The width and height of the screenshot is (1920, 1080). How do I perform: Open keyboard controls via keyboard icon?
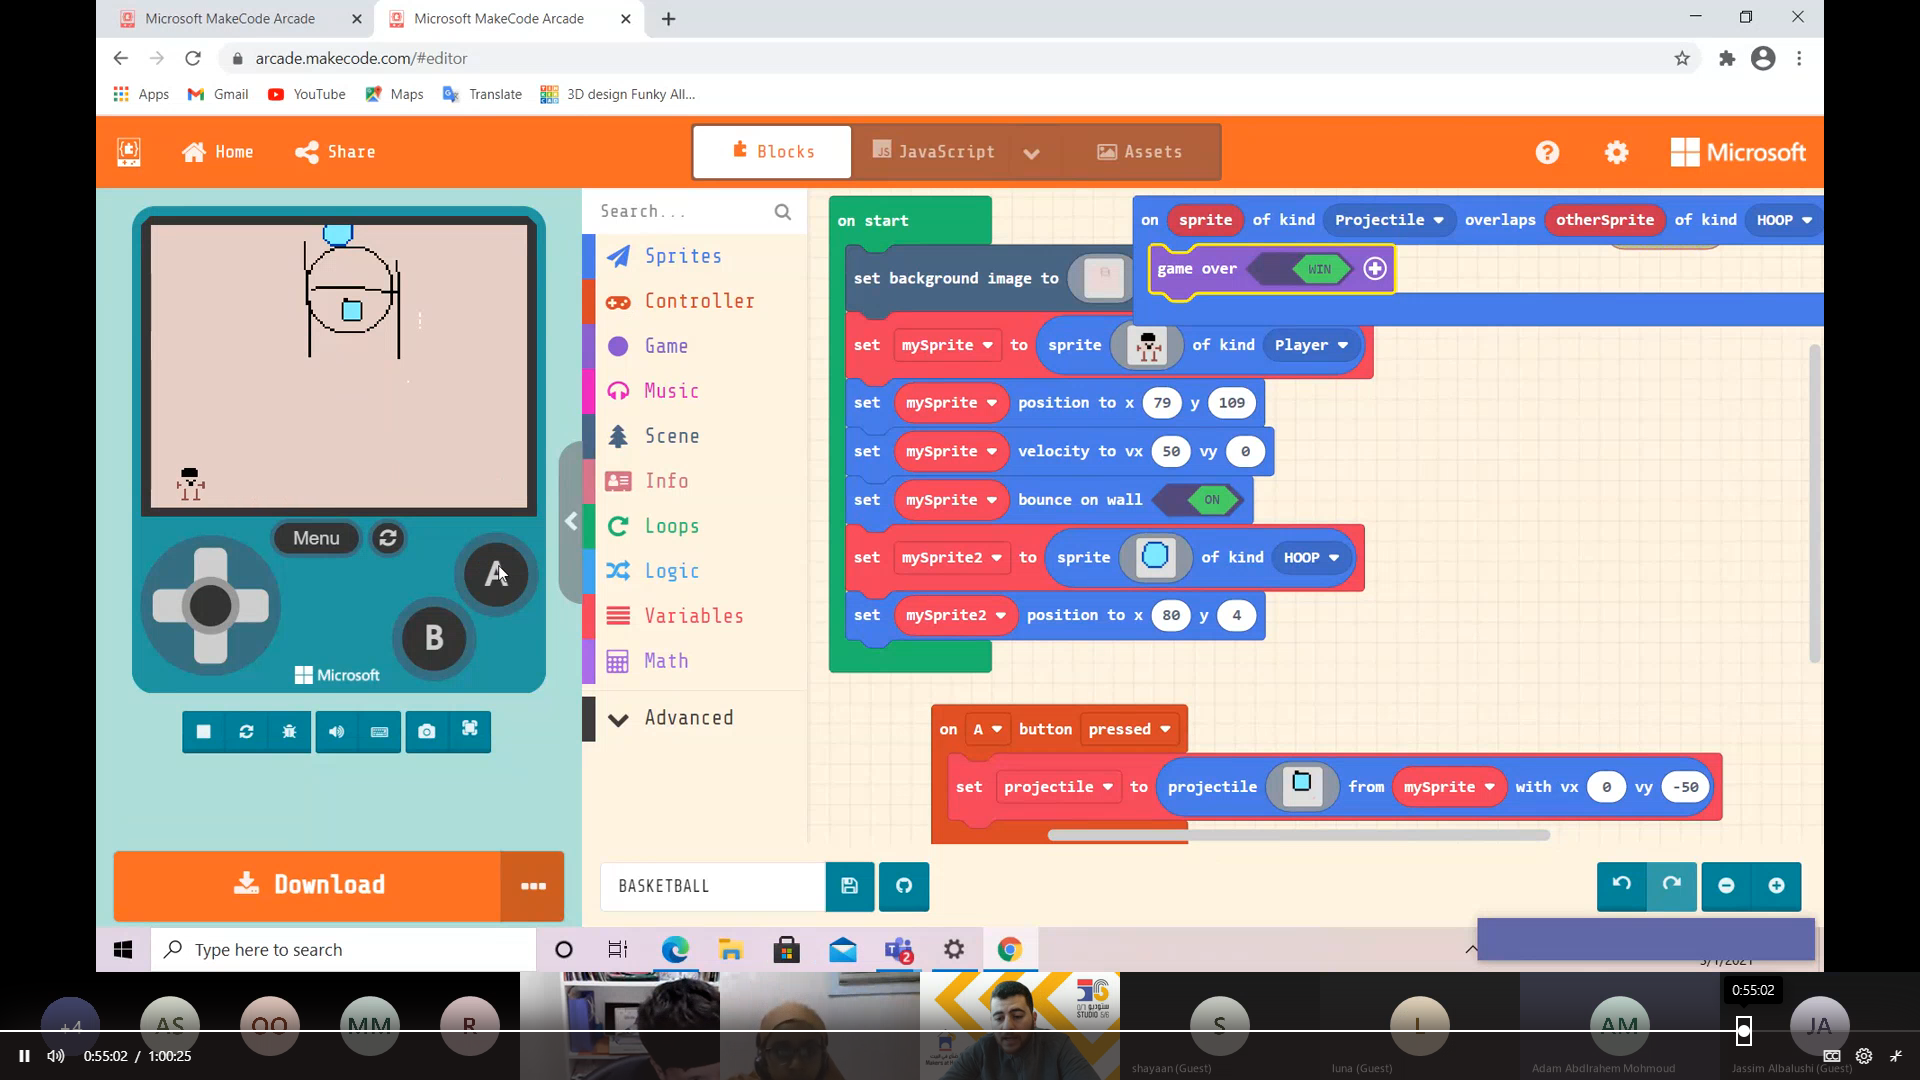point(380,732)
